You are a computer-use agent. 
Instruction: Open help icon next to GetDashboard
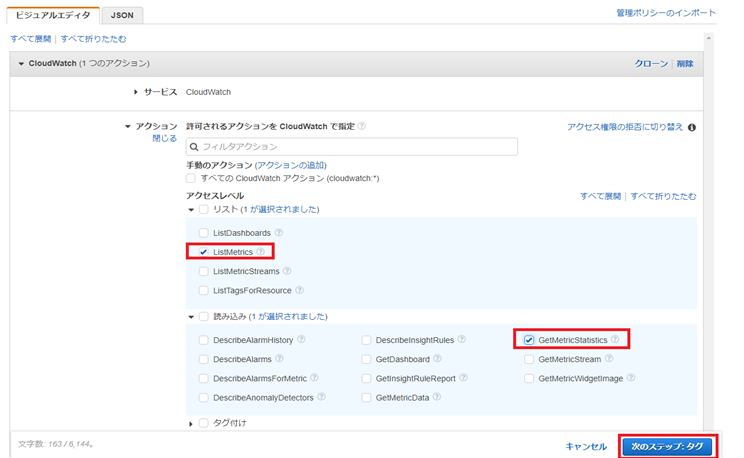[x=437, y=358]
